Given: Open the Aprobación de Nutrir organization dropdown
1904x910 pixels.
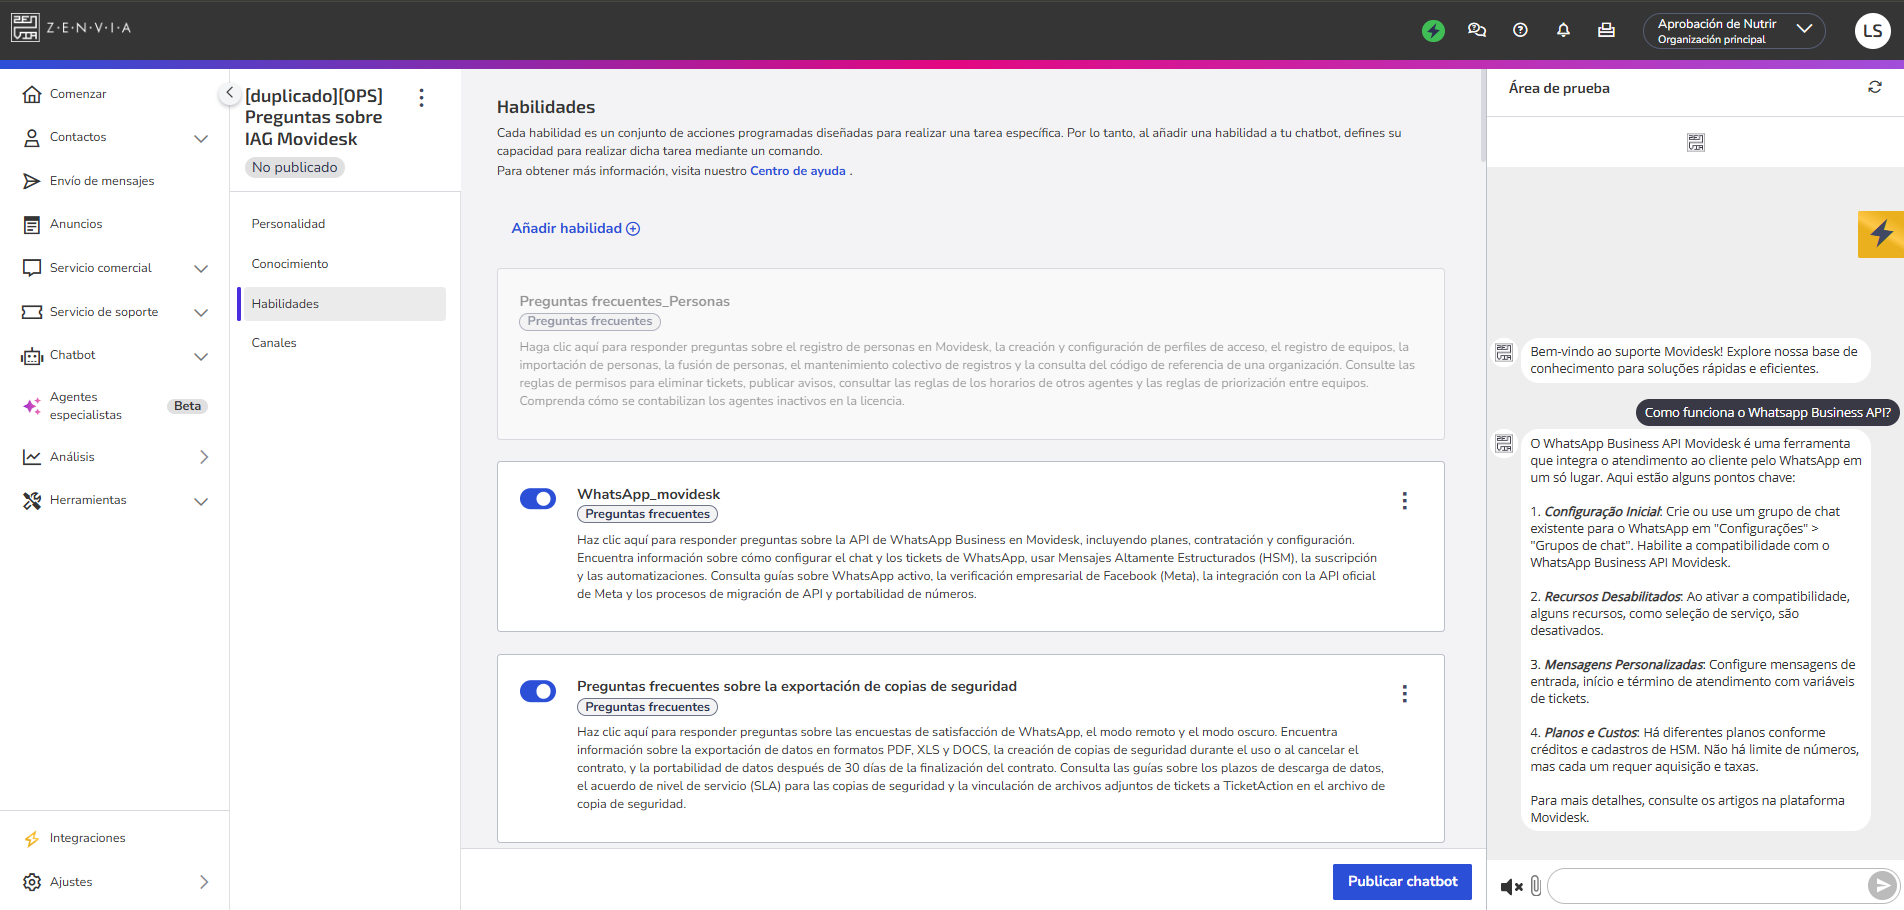Looking at the screenshot, I should click(1734, 31).
